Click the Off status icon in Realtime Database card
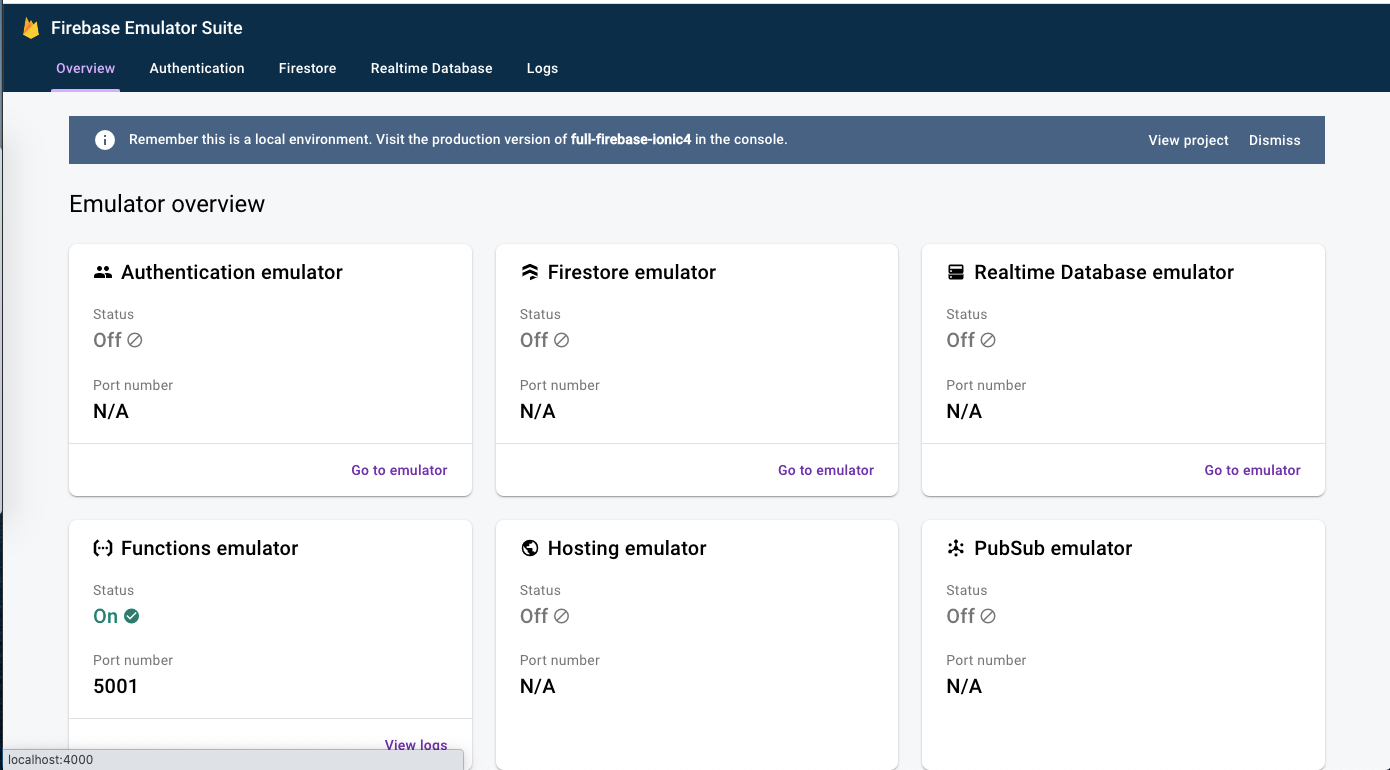Screen dimensions: 1390x770 tap(988, 340)
